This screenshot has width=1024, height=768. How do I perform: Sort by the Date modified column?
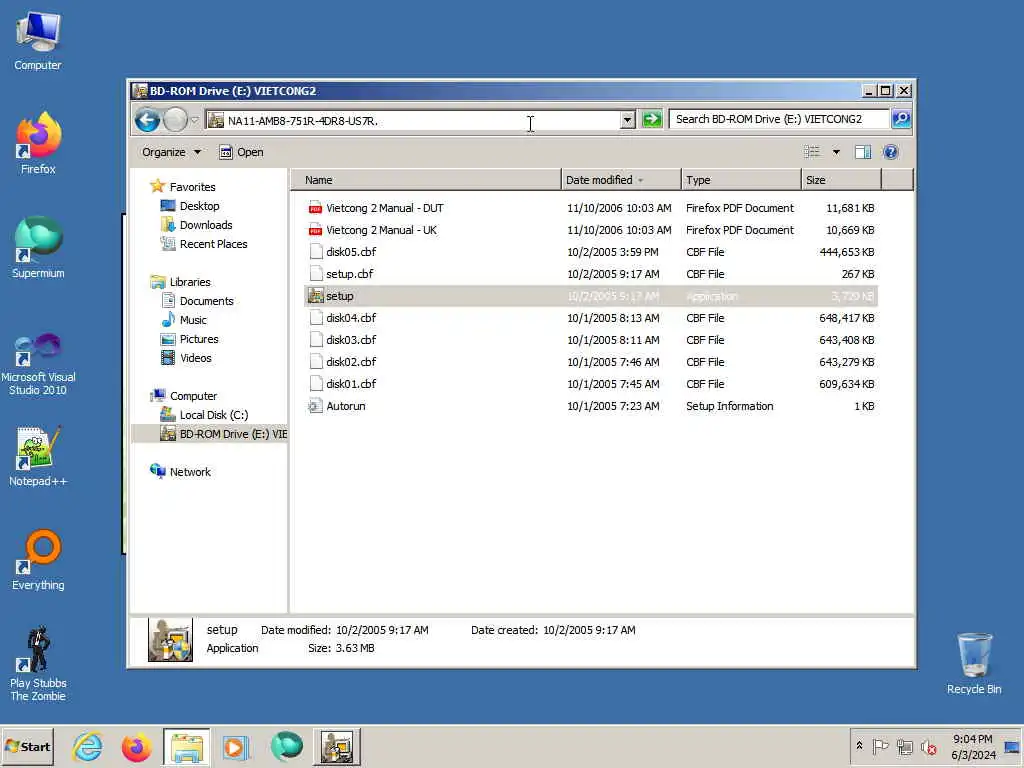(x=620, y=180)
